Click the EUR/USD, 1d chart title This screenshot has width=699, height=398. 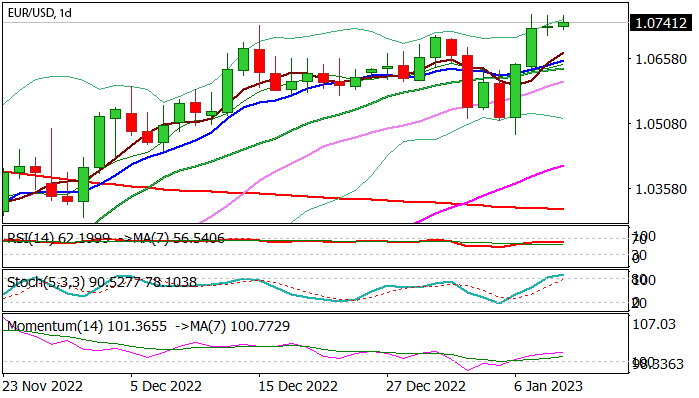pyautogui.click(x=39, y=13)
